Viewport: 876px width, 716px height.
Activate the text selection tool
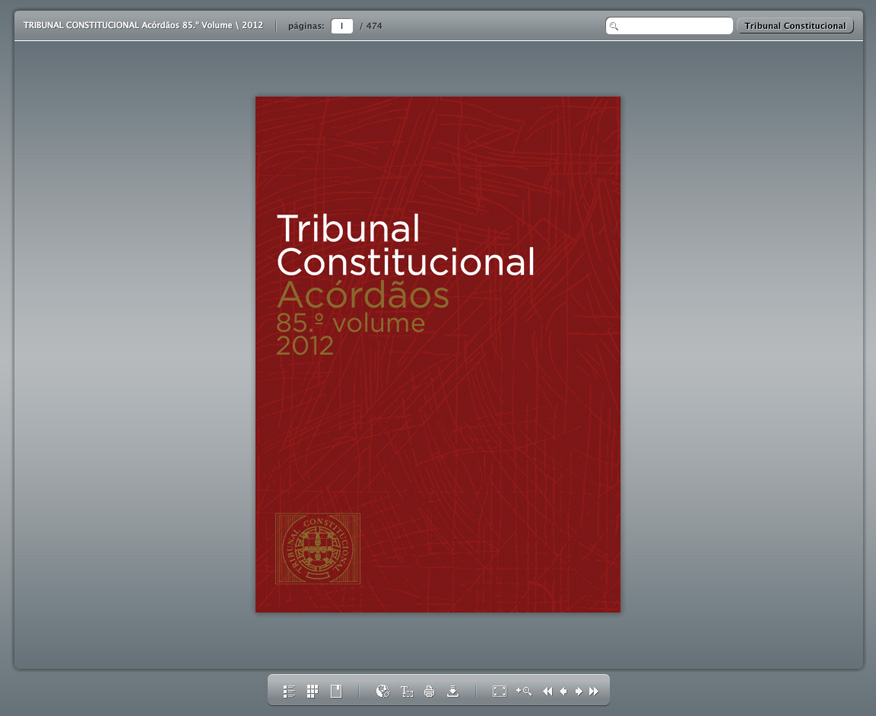[x=407, y=691]
